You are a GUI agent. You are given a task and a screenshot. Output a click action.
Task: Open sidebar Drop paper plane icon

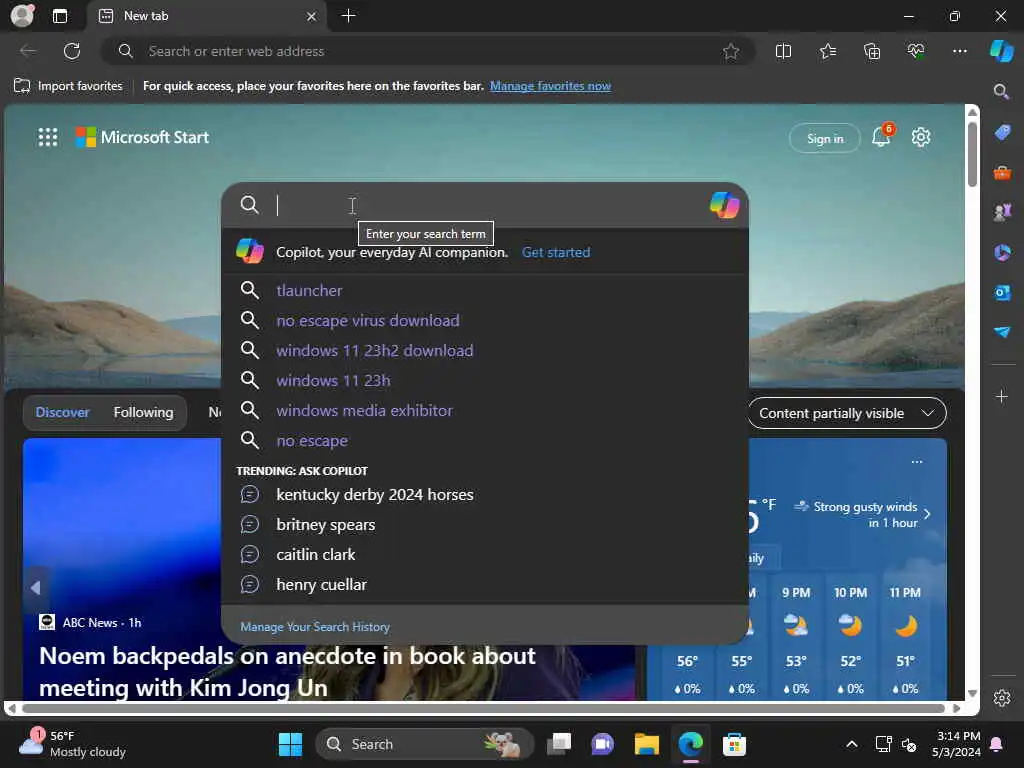click(1002, 332)
